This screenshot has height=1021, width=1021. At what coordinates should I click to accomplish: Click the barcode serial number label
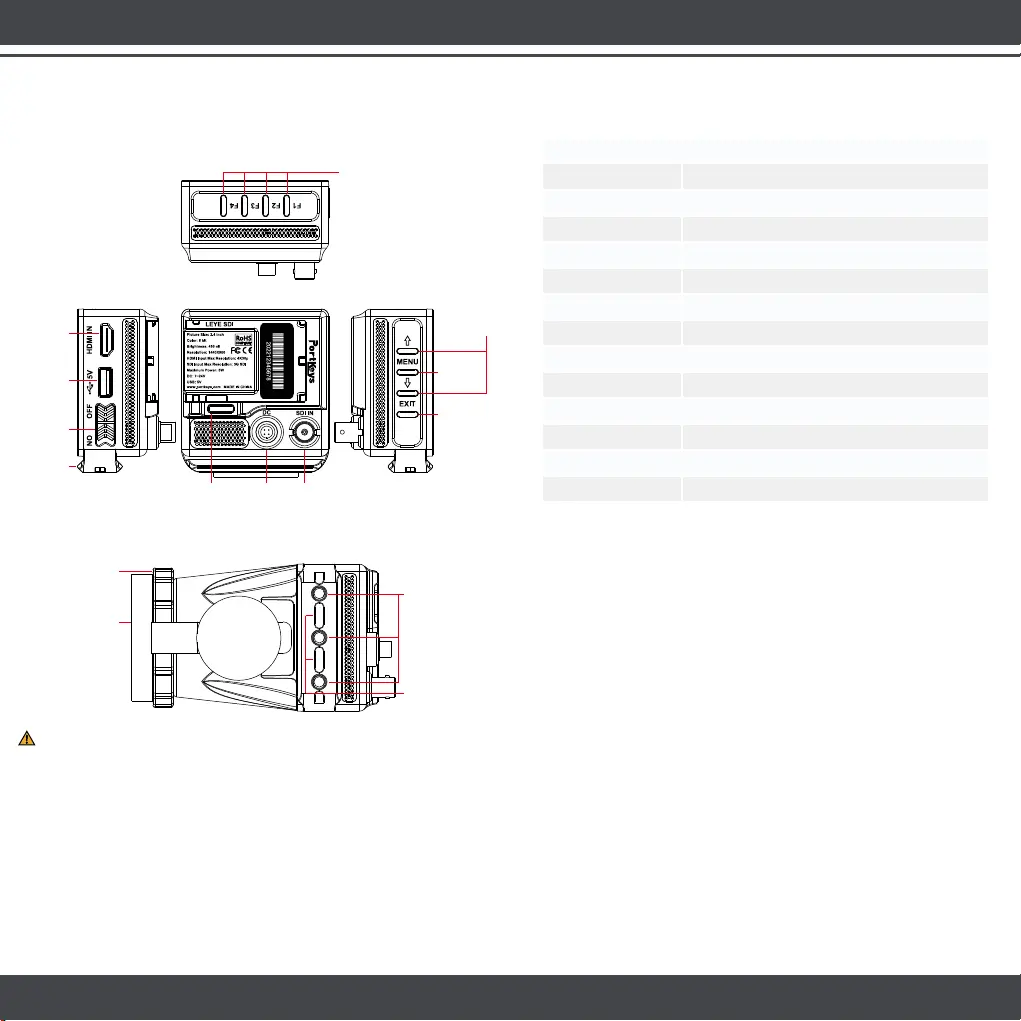coord(278,362)
